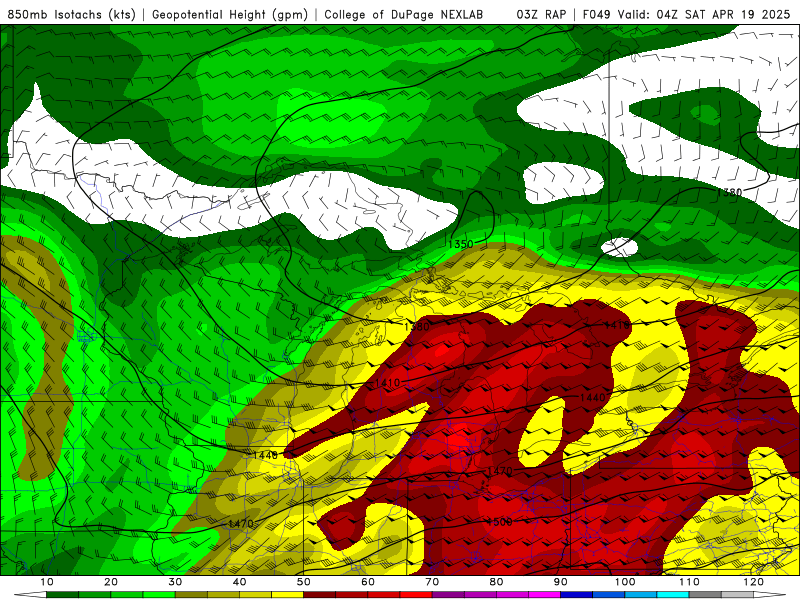
Task: Click the dark gray swatch starting at 110
Action: (x=705, y=595)
